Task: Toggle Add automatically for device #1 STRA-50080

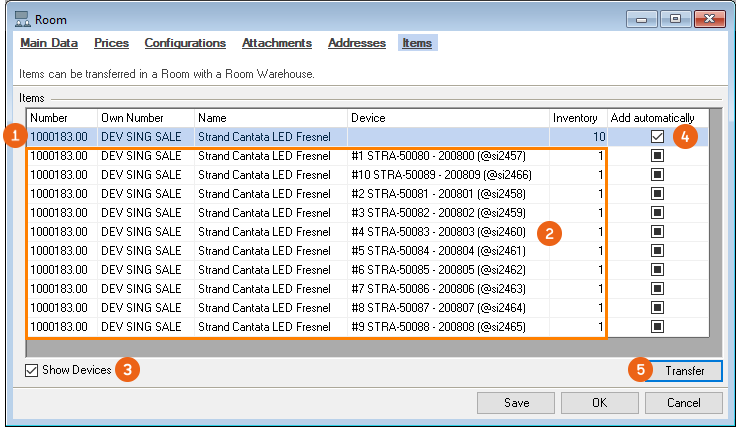Action: pos(657,156)
